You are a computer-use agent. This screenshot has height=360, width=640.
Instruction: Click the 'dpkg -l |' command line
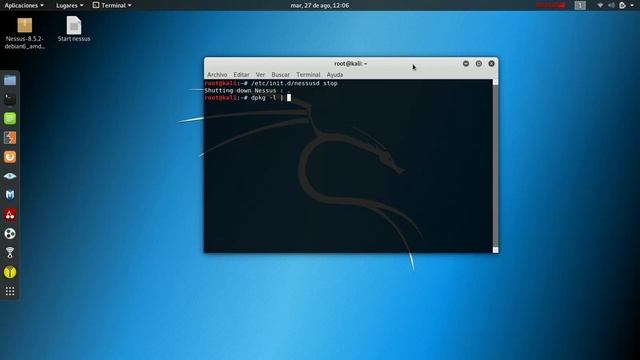(x=248, y=98)
